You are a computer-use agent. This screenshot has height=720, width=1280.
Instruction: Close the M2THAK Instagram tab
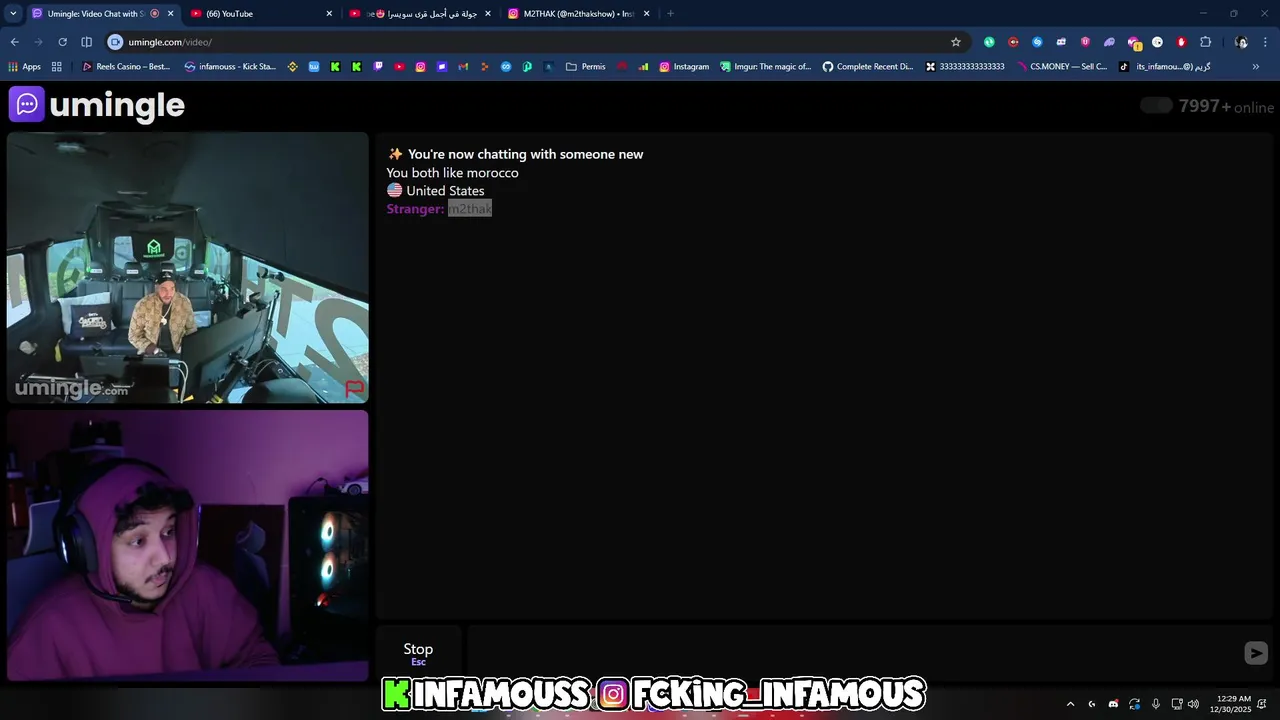(x=647, y=14)
